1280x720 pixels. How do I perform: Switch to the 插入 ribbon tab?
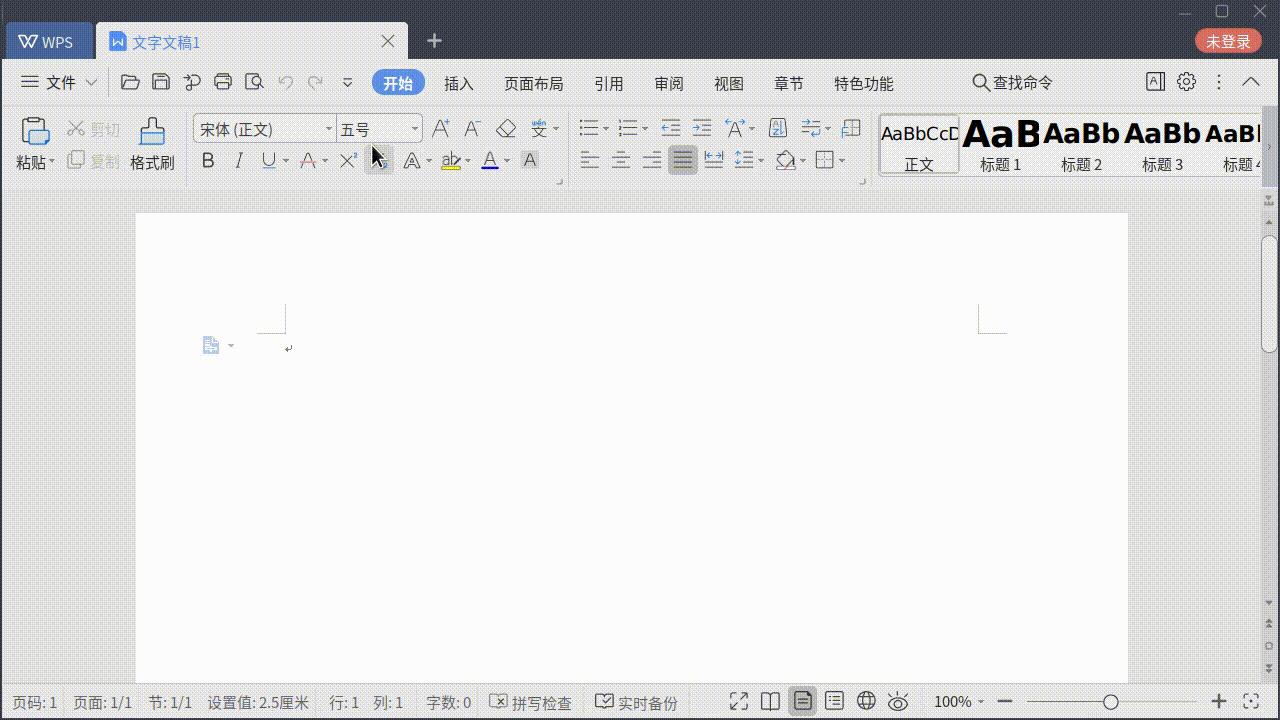pyautogui.click(x=458, y=83)
